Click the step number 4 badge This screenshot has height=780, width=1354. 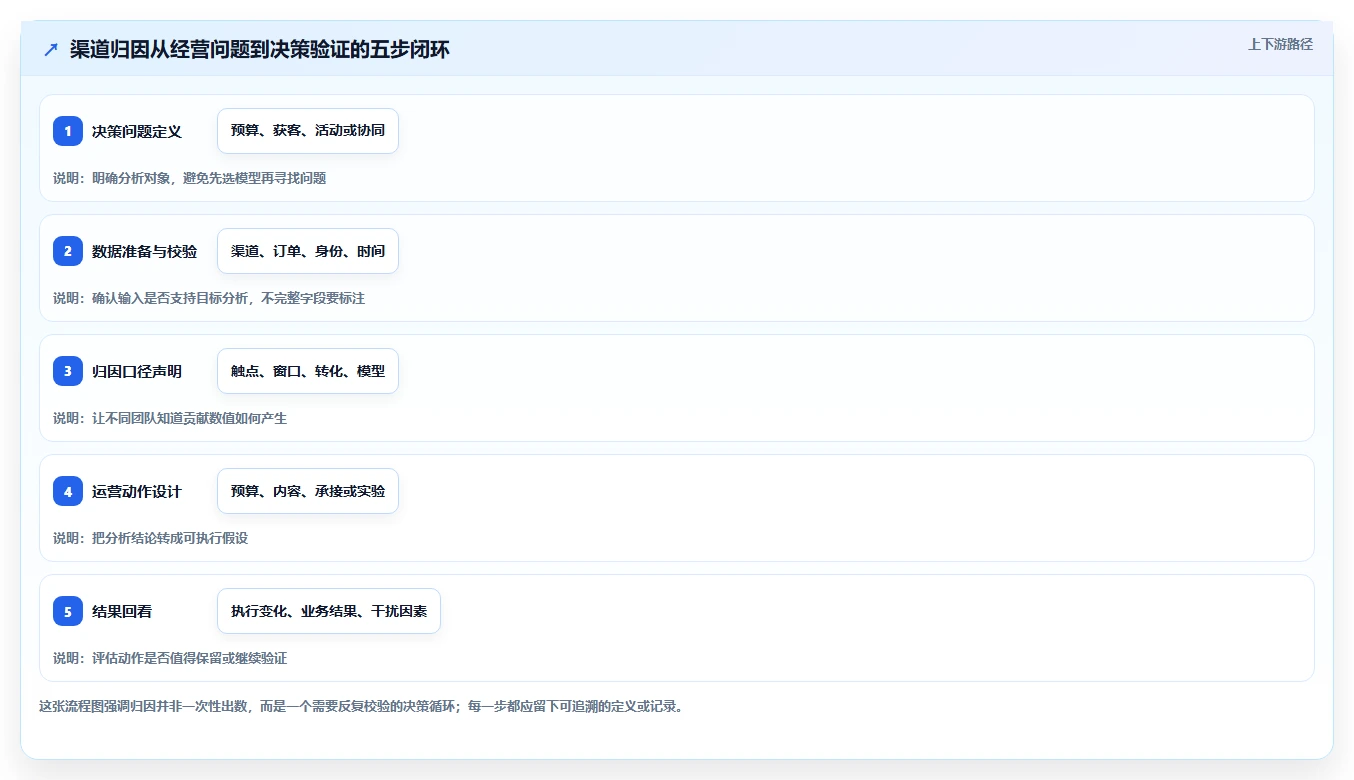(x=68, y=491)
